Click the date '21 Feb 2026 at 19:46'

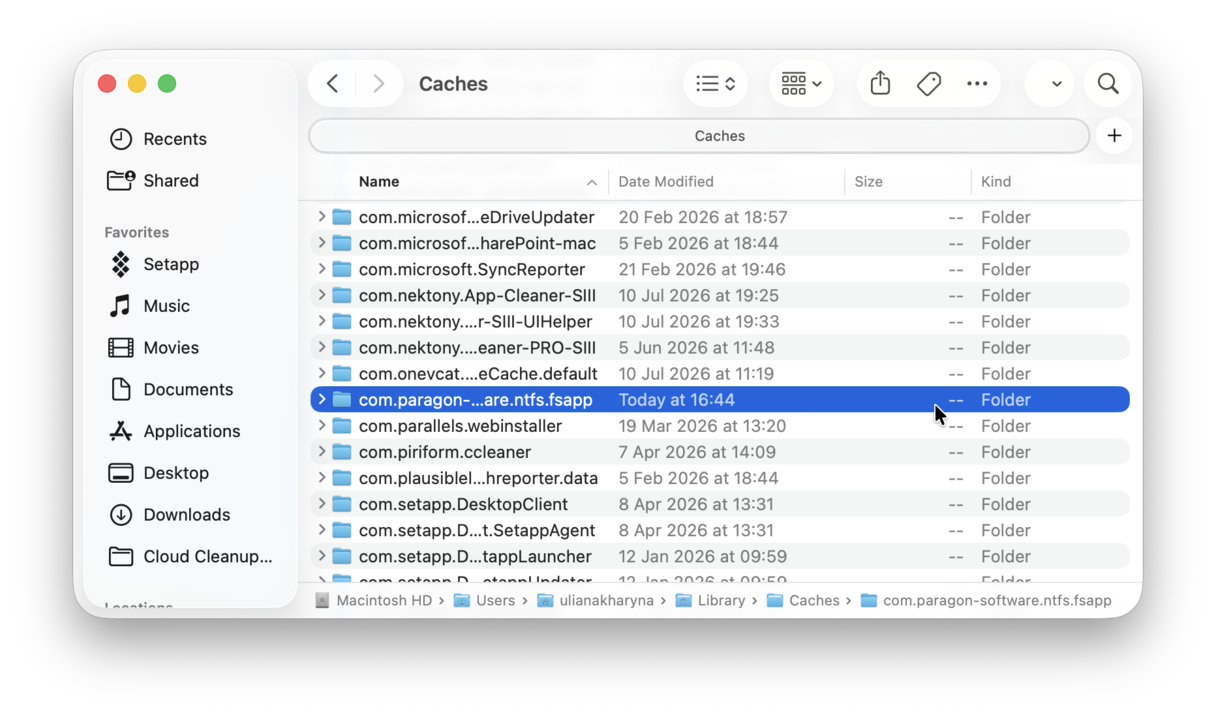[702, 269]
